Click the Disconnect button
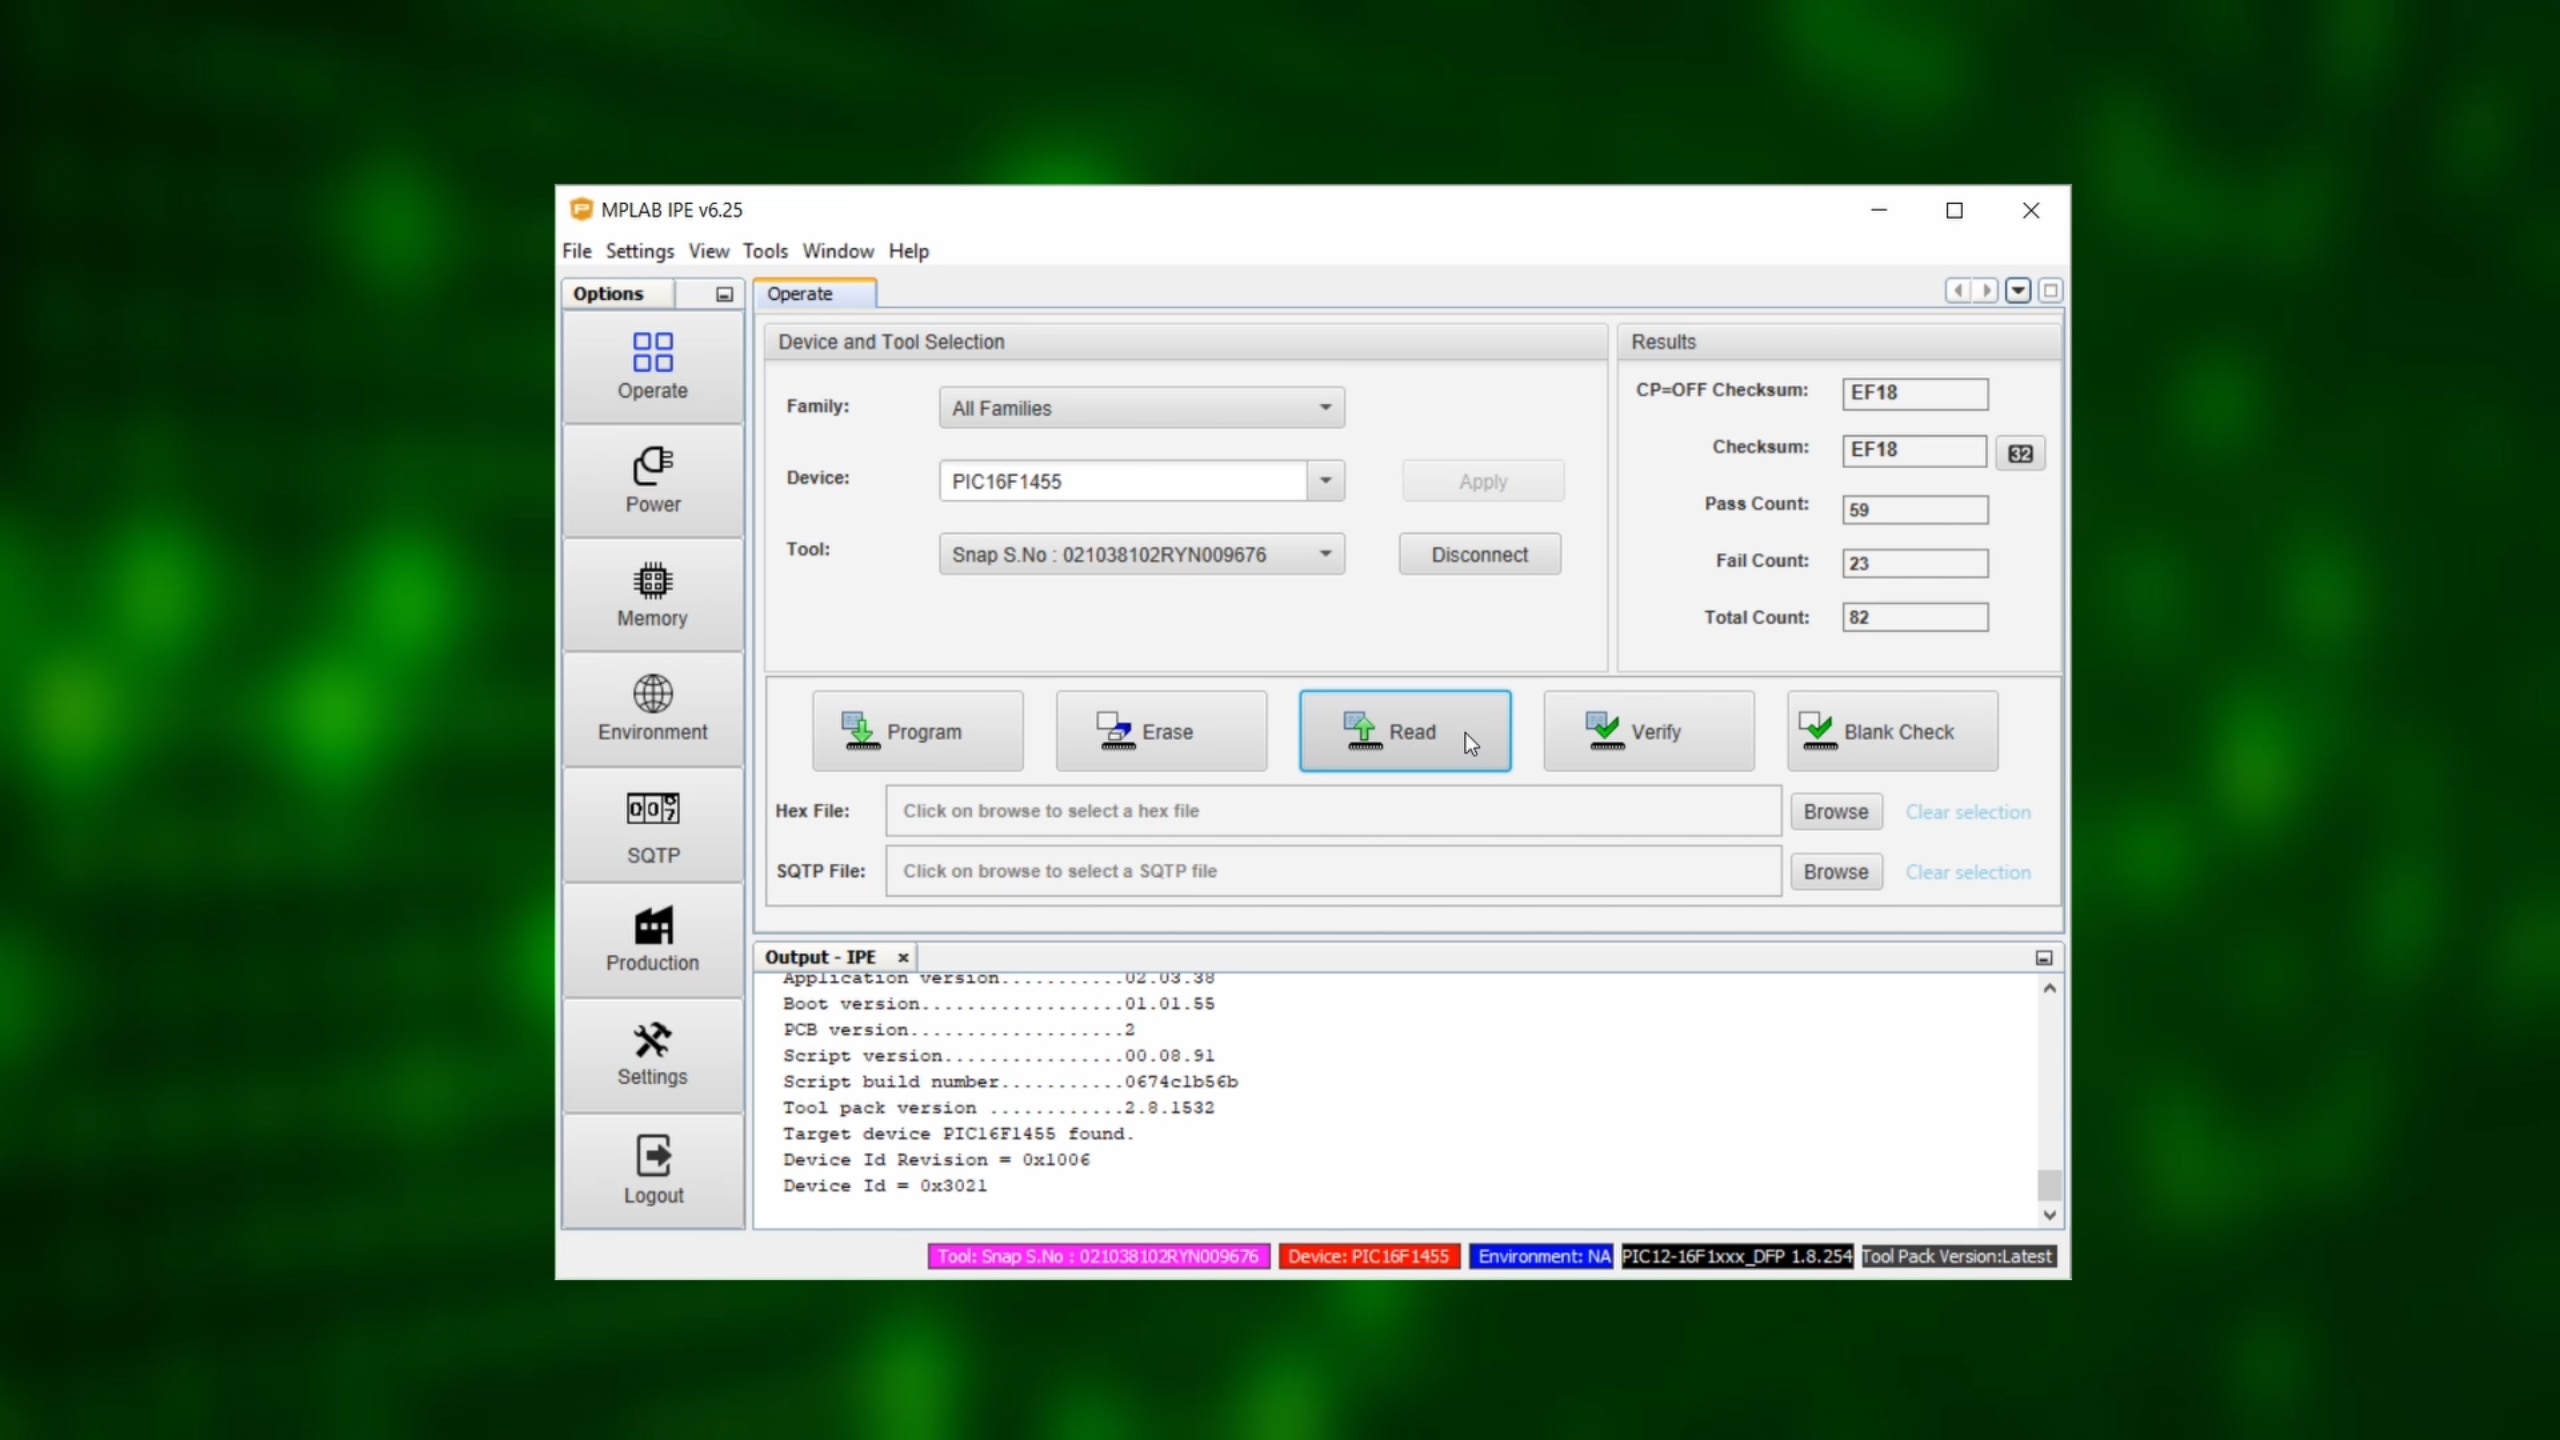This screenshot has width=2560, height=1440. point(1479,554)
